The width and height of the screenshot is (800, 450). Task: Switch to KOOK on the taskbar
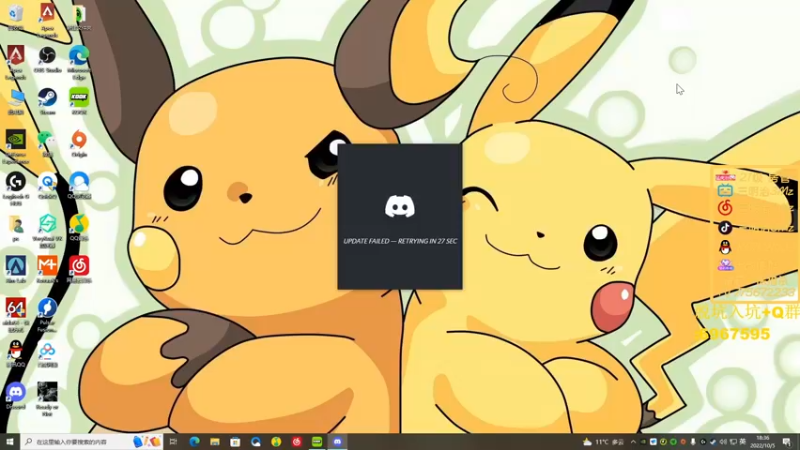(317, 442)
